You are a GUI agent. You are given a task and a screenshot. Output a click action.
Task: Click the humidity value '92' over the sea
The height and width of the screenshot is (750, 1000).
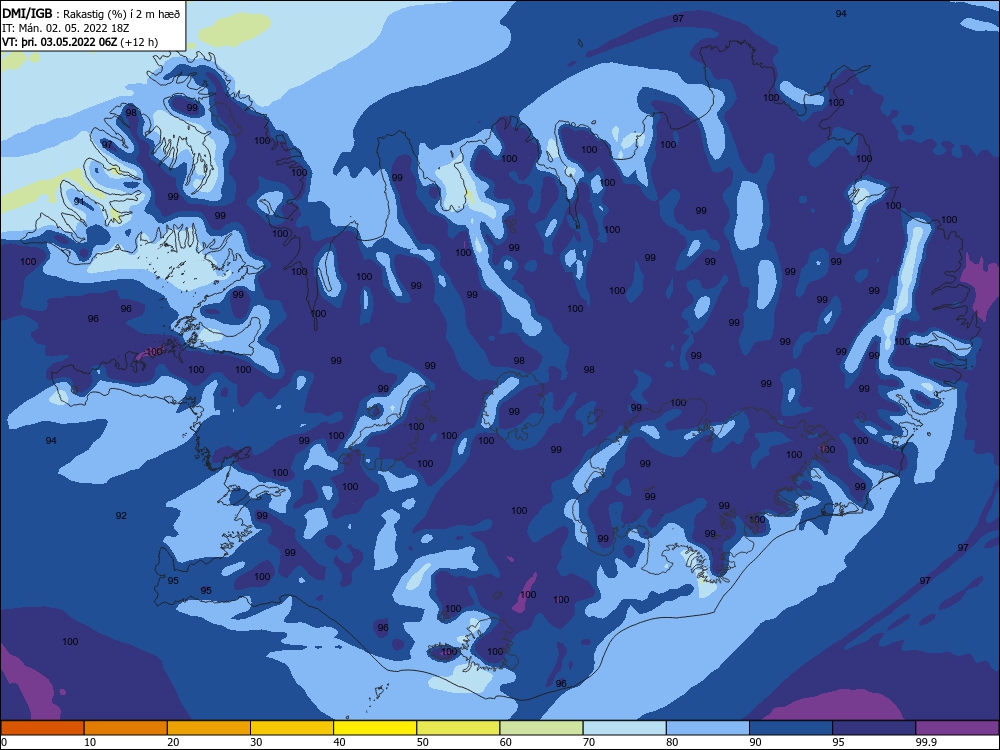[x=121, y=515]
